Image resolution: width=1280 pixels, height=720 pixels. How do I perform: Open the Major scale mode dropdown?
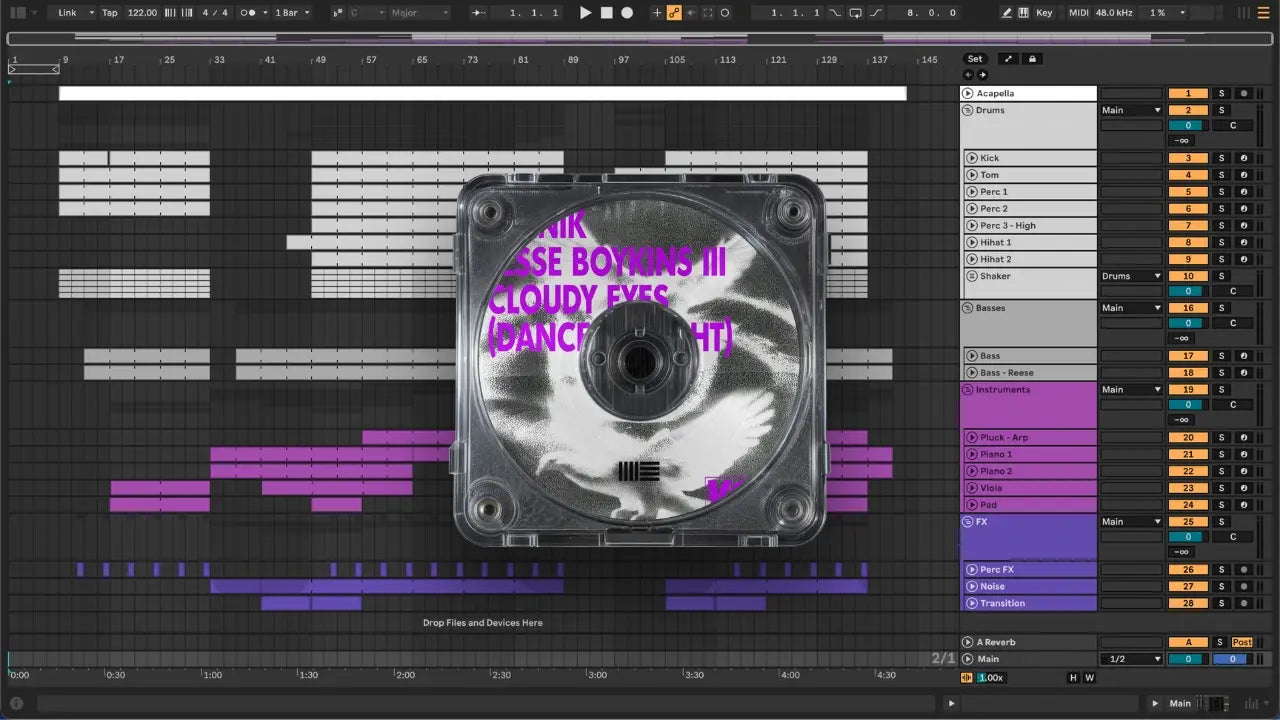(420, 13)
